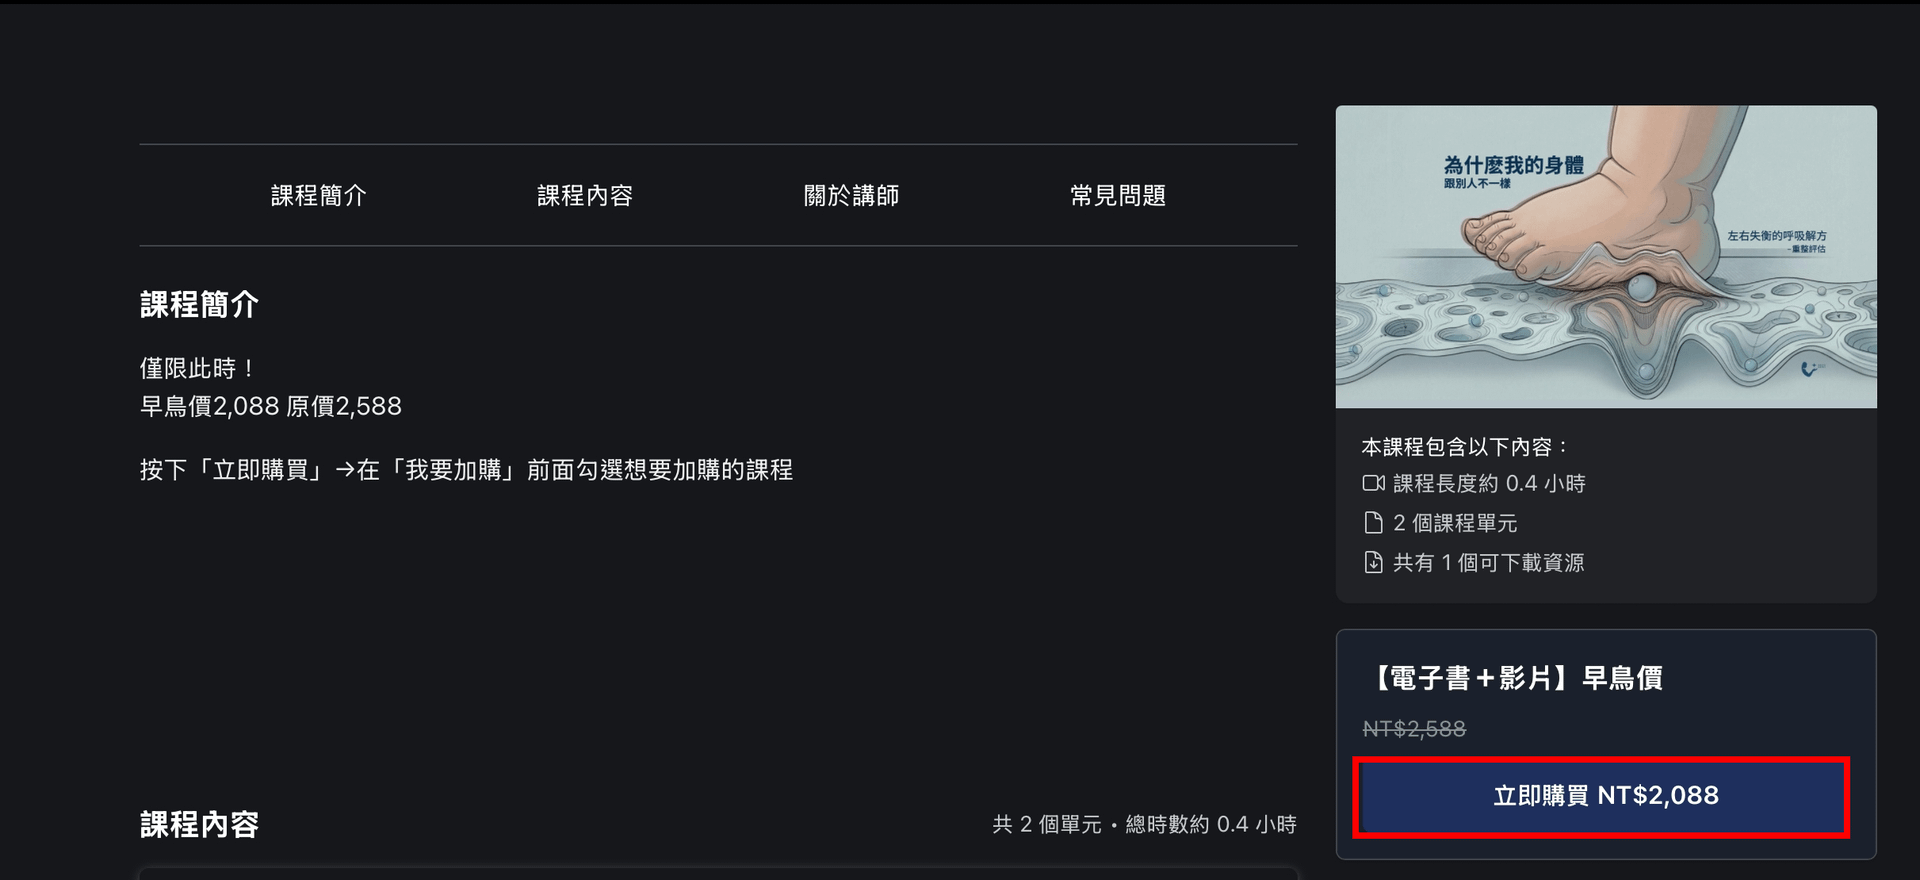Image resolution: width=1920 pixels, height=880 pixels.
Task: Open the course cover thumbnail with the foot
Action: pos(1606,257)
